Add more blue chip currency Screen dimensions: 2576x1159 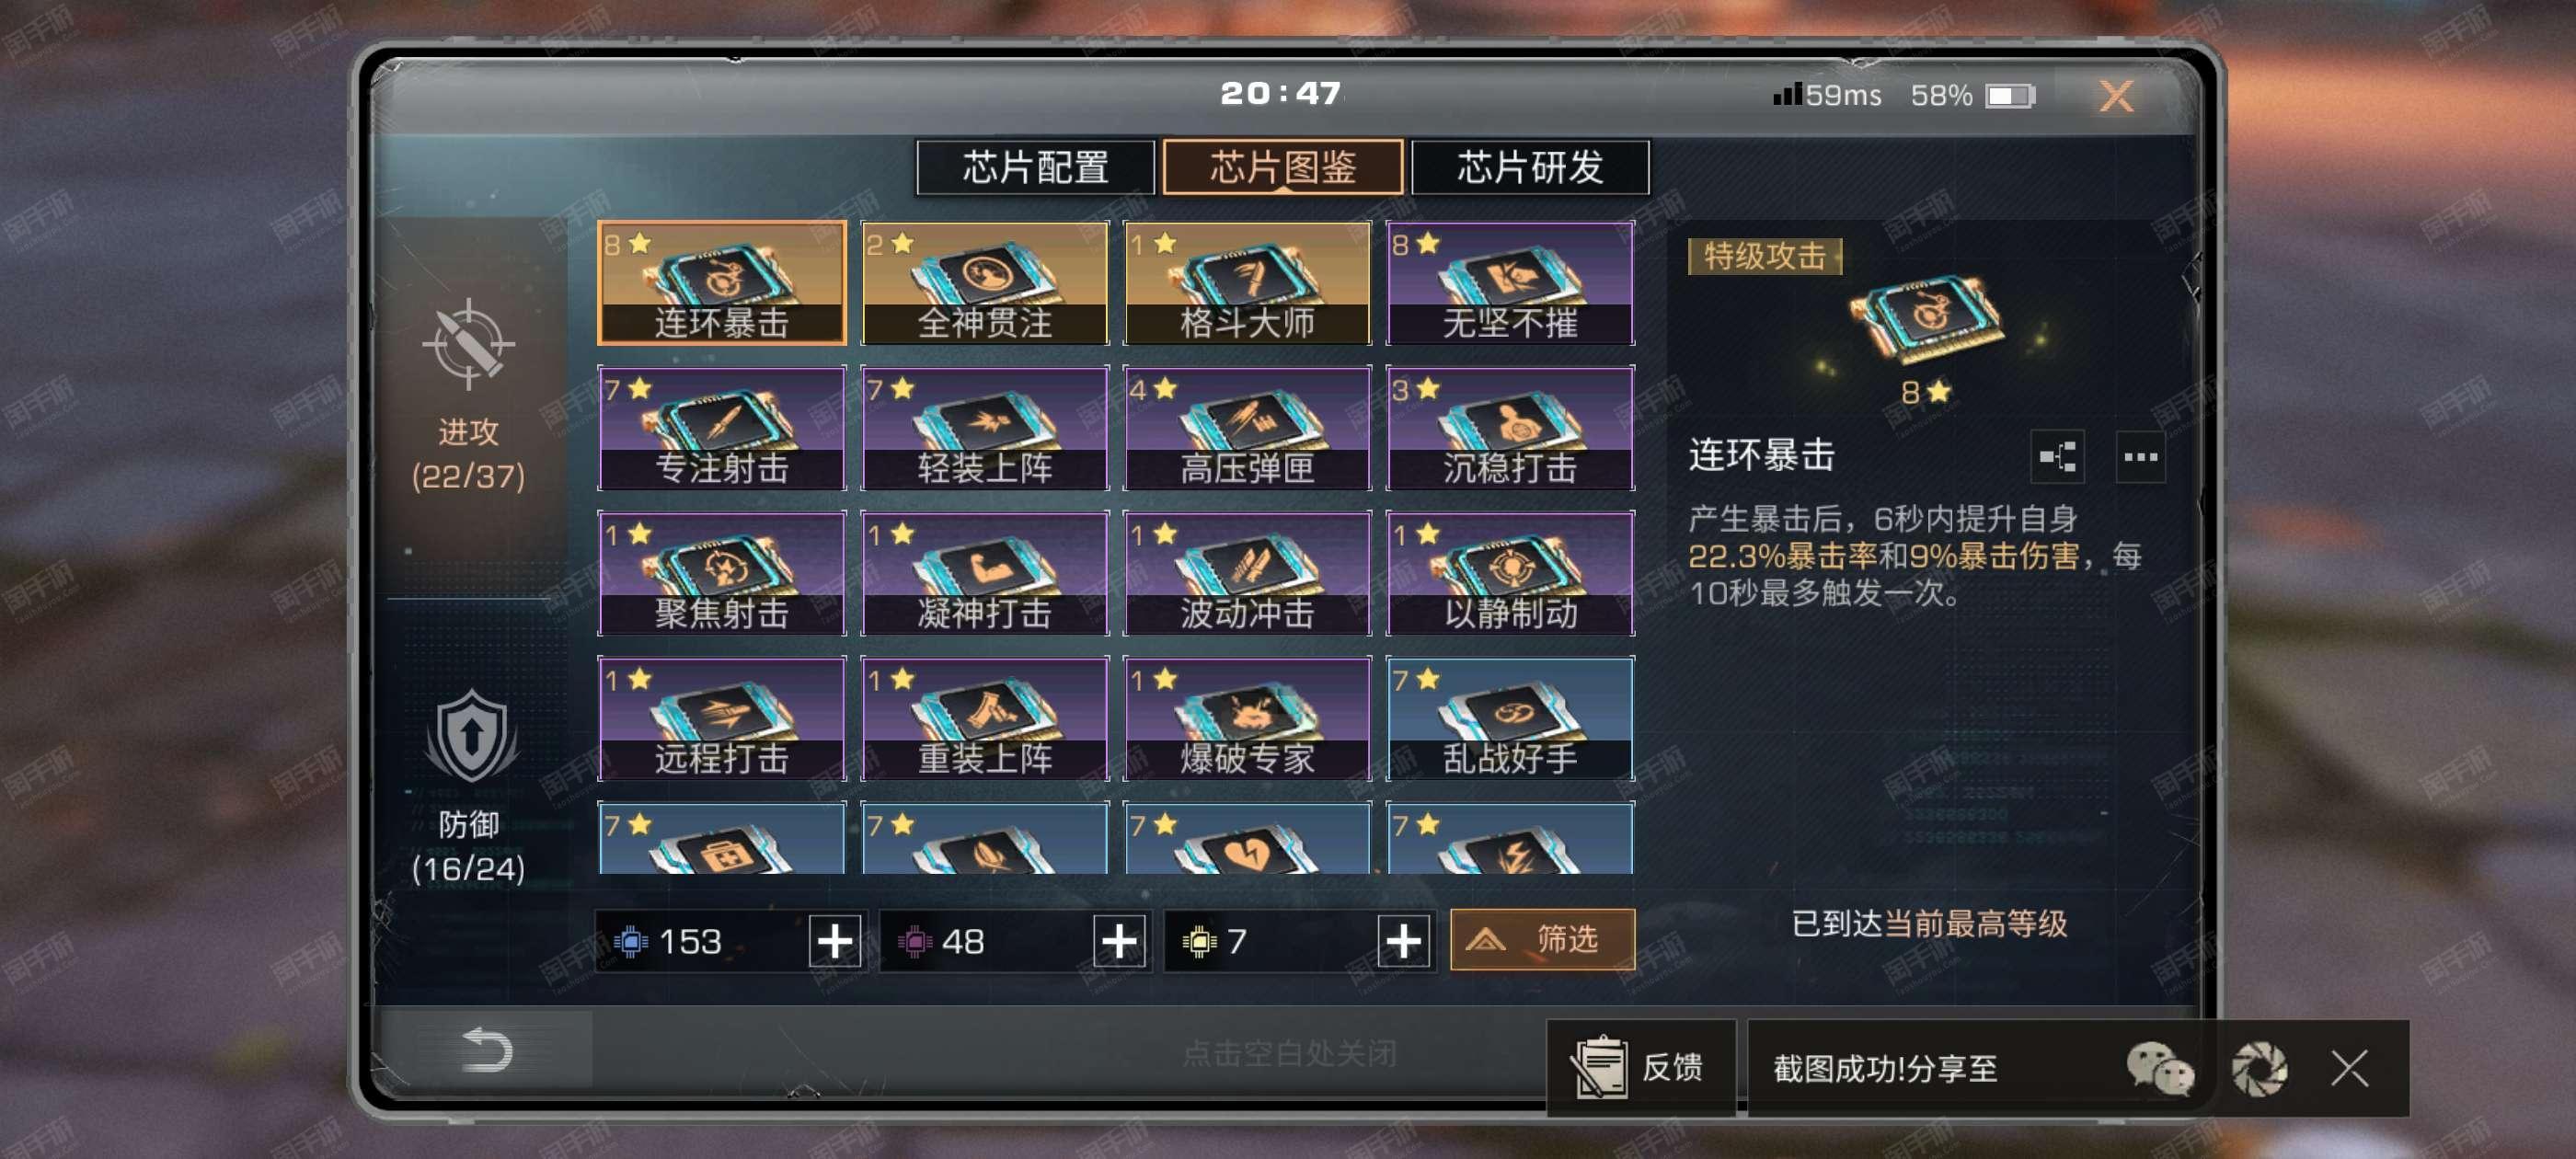click(835, 941)
